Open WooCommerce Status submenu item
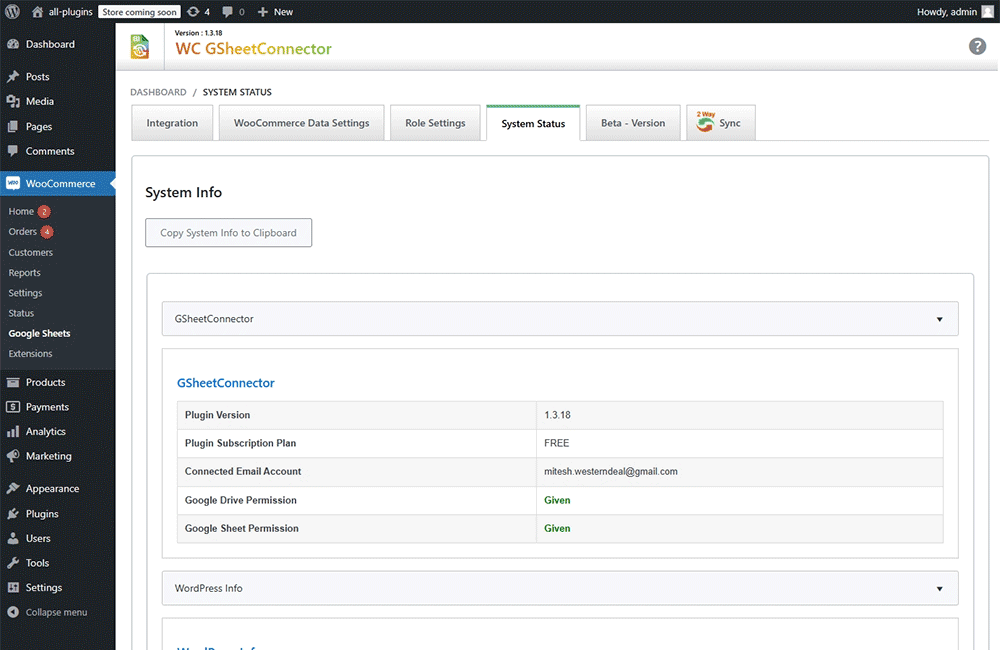This screenshot has height=650, width=1000. click(x=21, y=313)
